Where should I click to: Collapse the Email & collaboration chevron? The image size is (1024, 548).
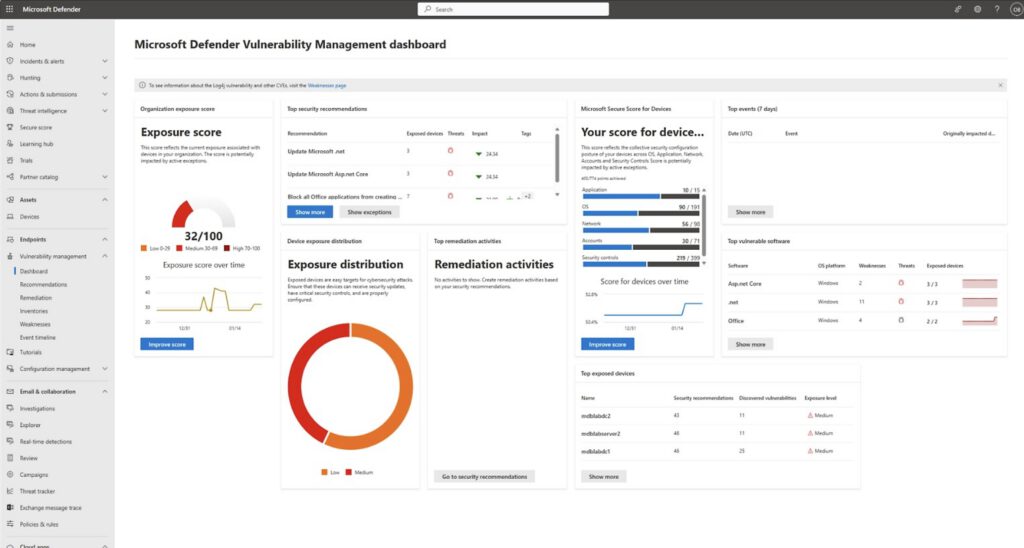click(104, 391)
